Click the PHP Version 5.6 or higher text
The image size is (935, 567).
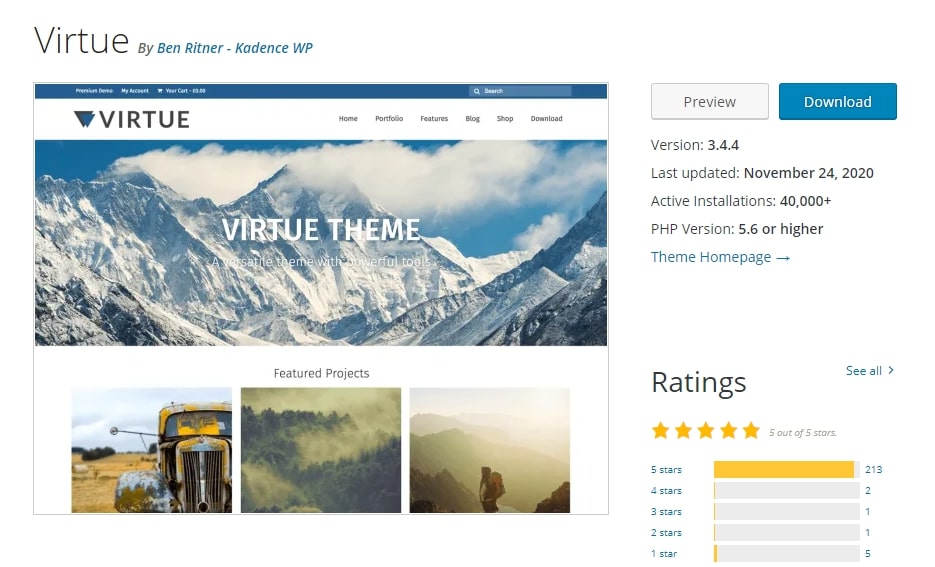coord(737,229)
